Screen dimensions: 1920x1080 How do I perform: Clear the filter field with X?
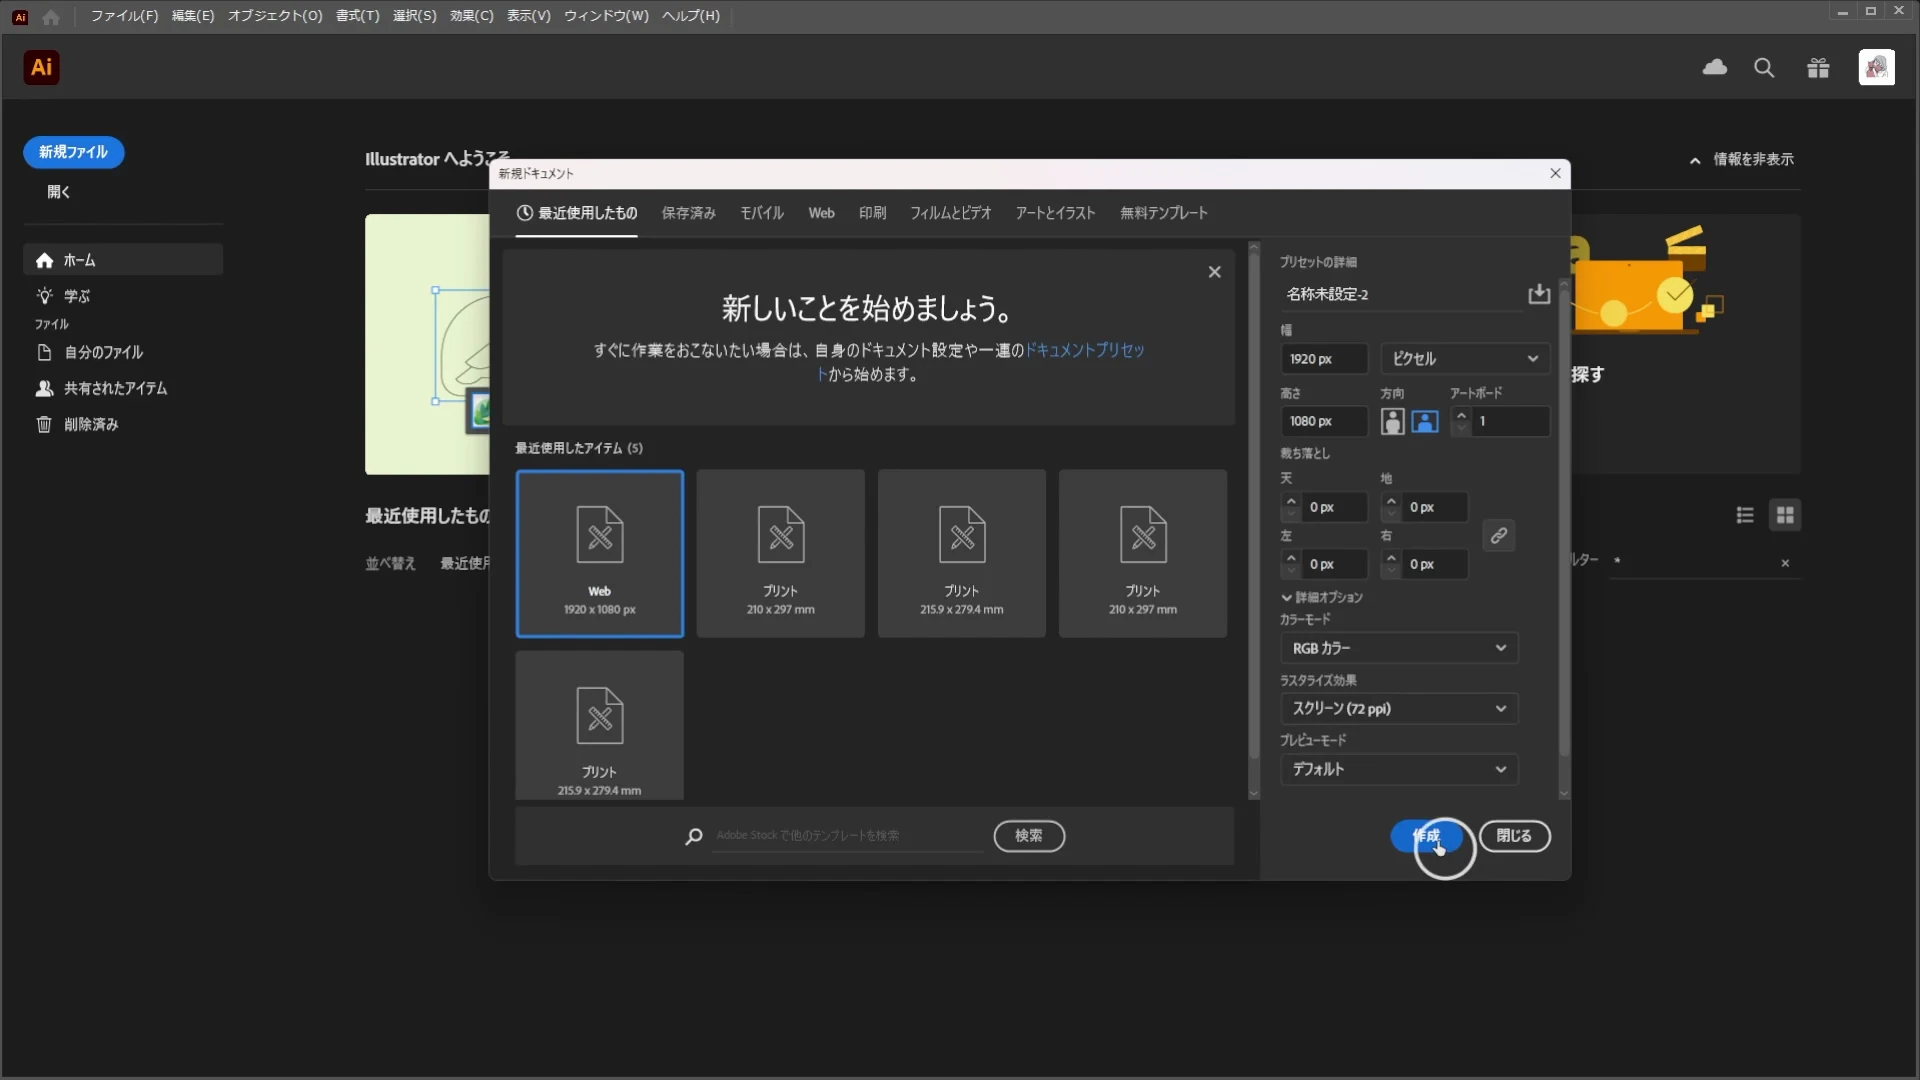pyautogui.click(x=1785, y=564)
